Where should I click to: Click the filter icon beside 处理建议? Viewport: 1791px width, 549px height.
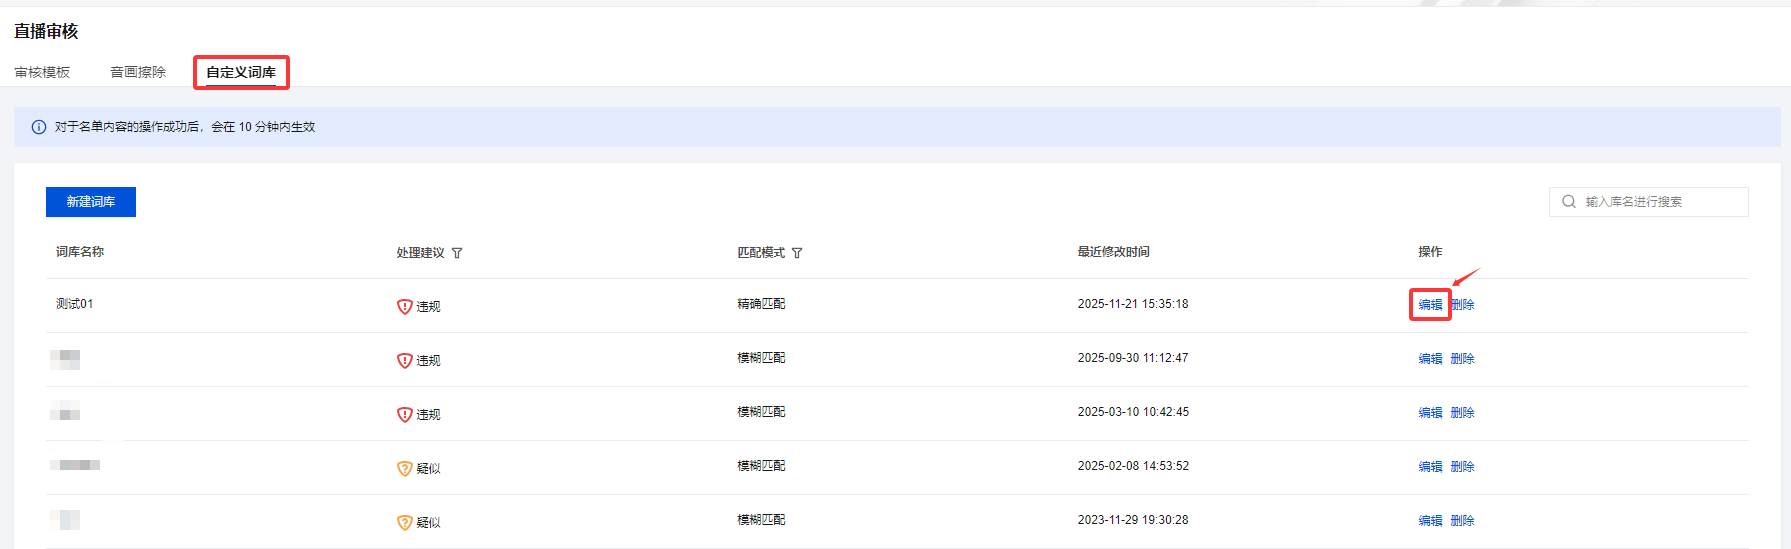[x=457, y=253]
